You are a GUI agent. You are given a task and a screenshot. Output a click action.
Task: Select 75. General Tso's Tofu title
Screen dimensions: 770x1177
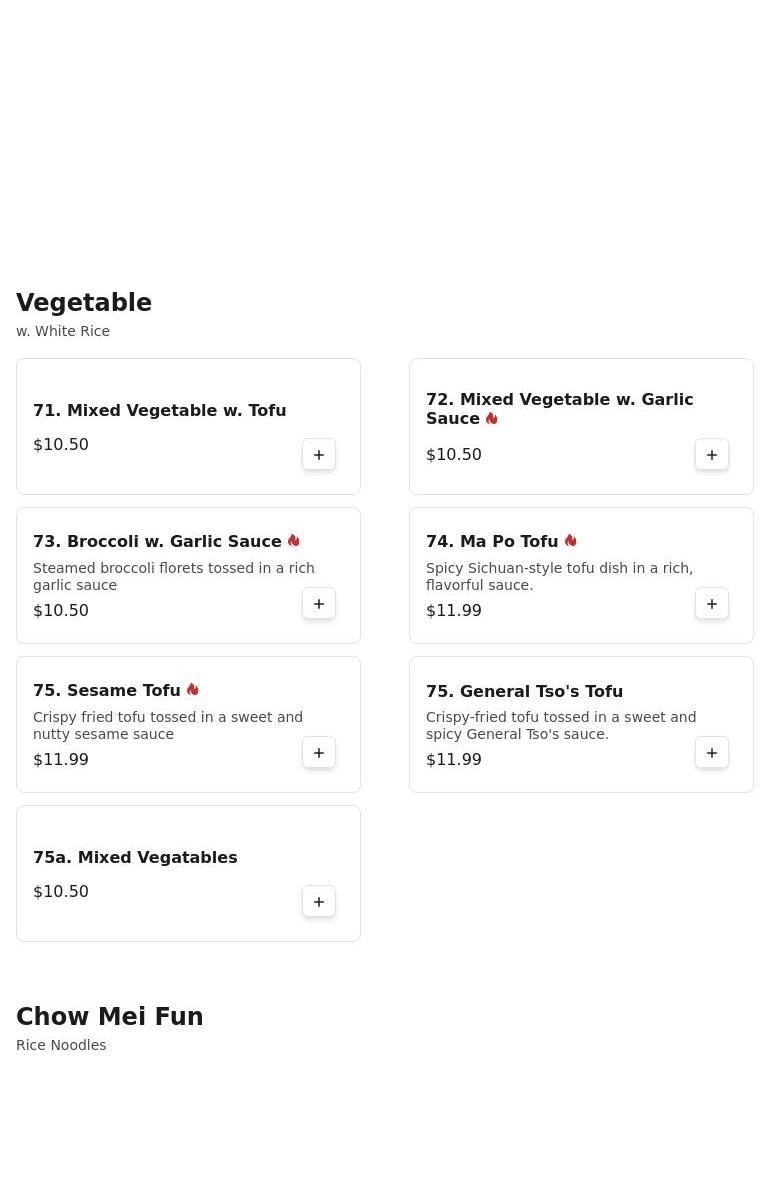pos(524,691)
